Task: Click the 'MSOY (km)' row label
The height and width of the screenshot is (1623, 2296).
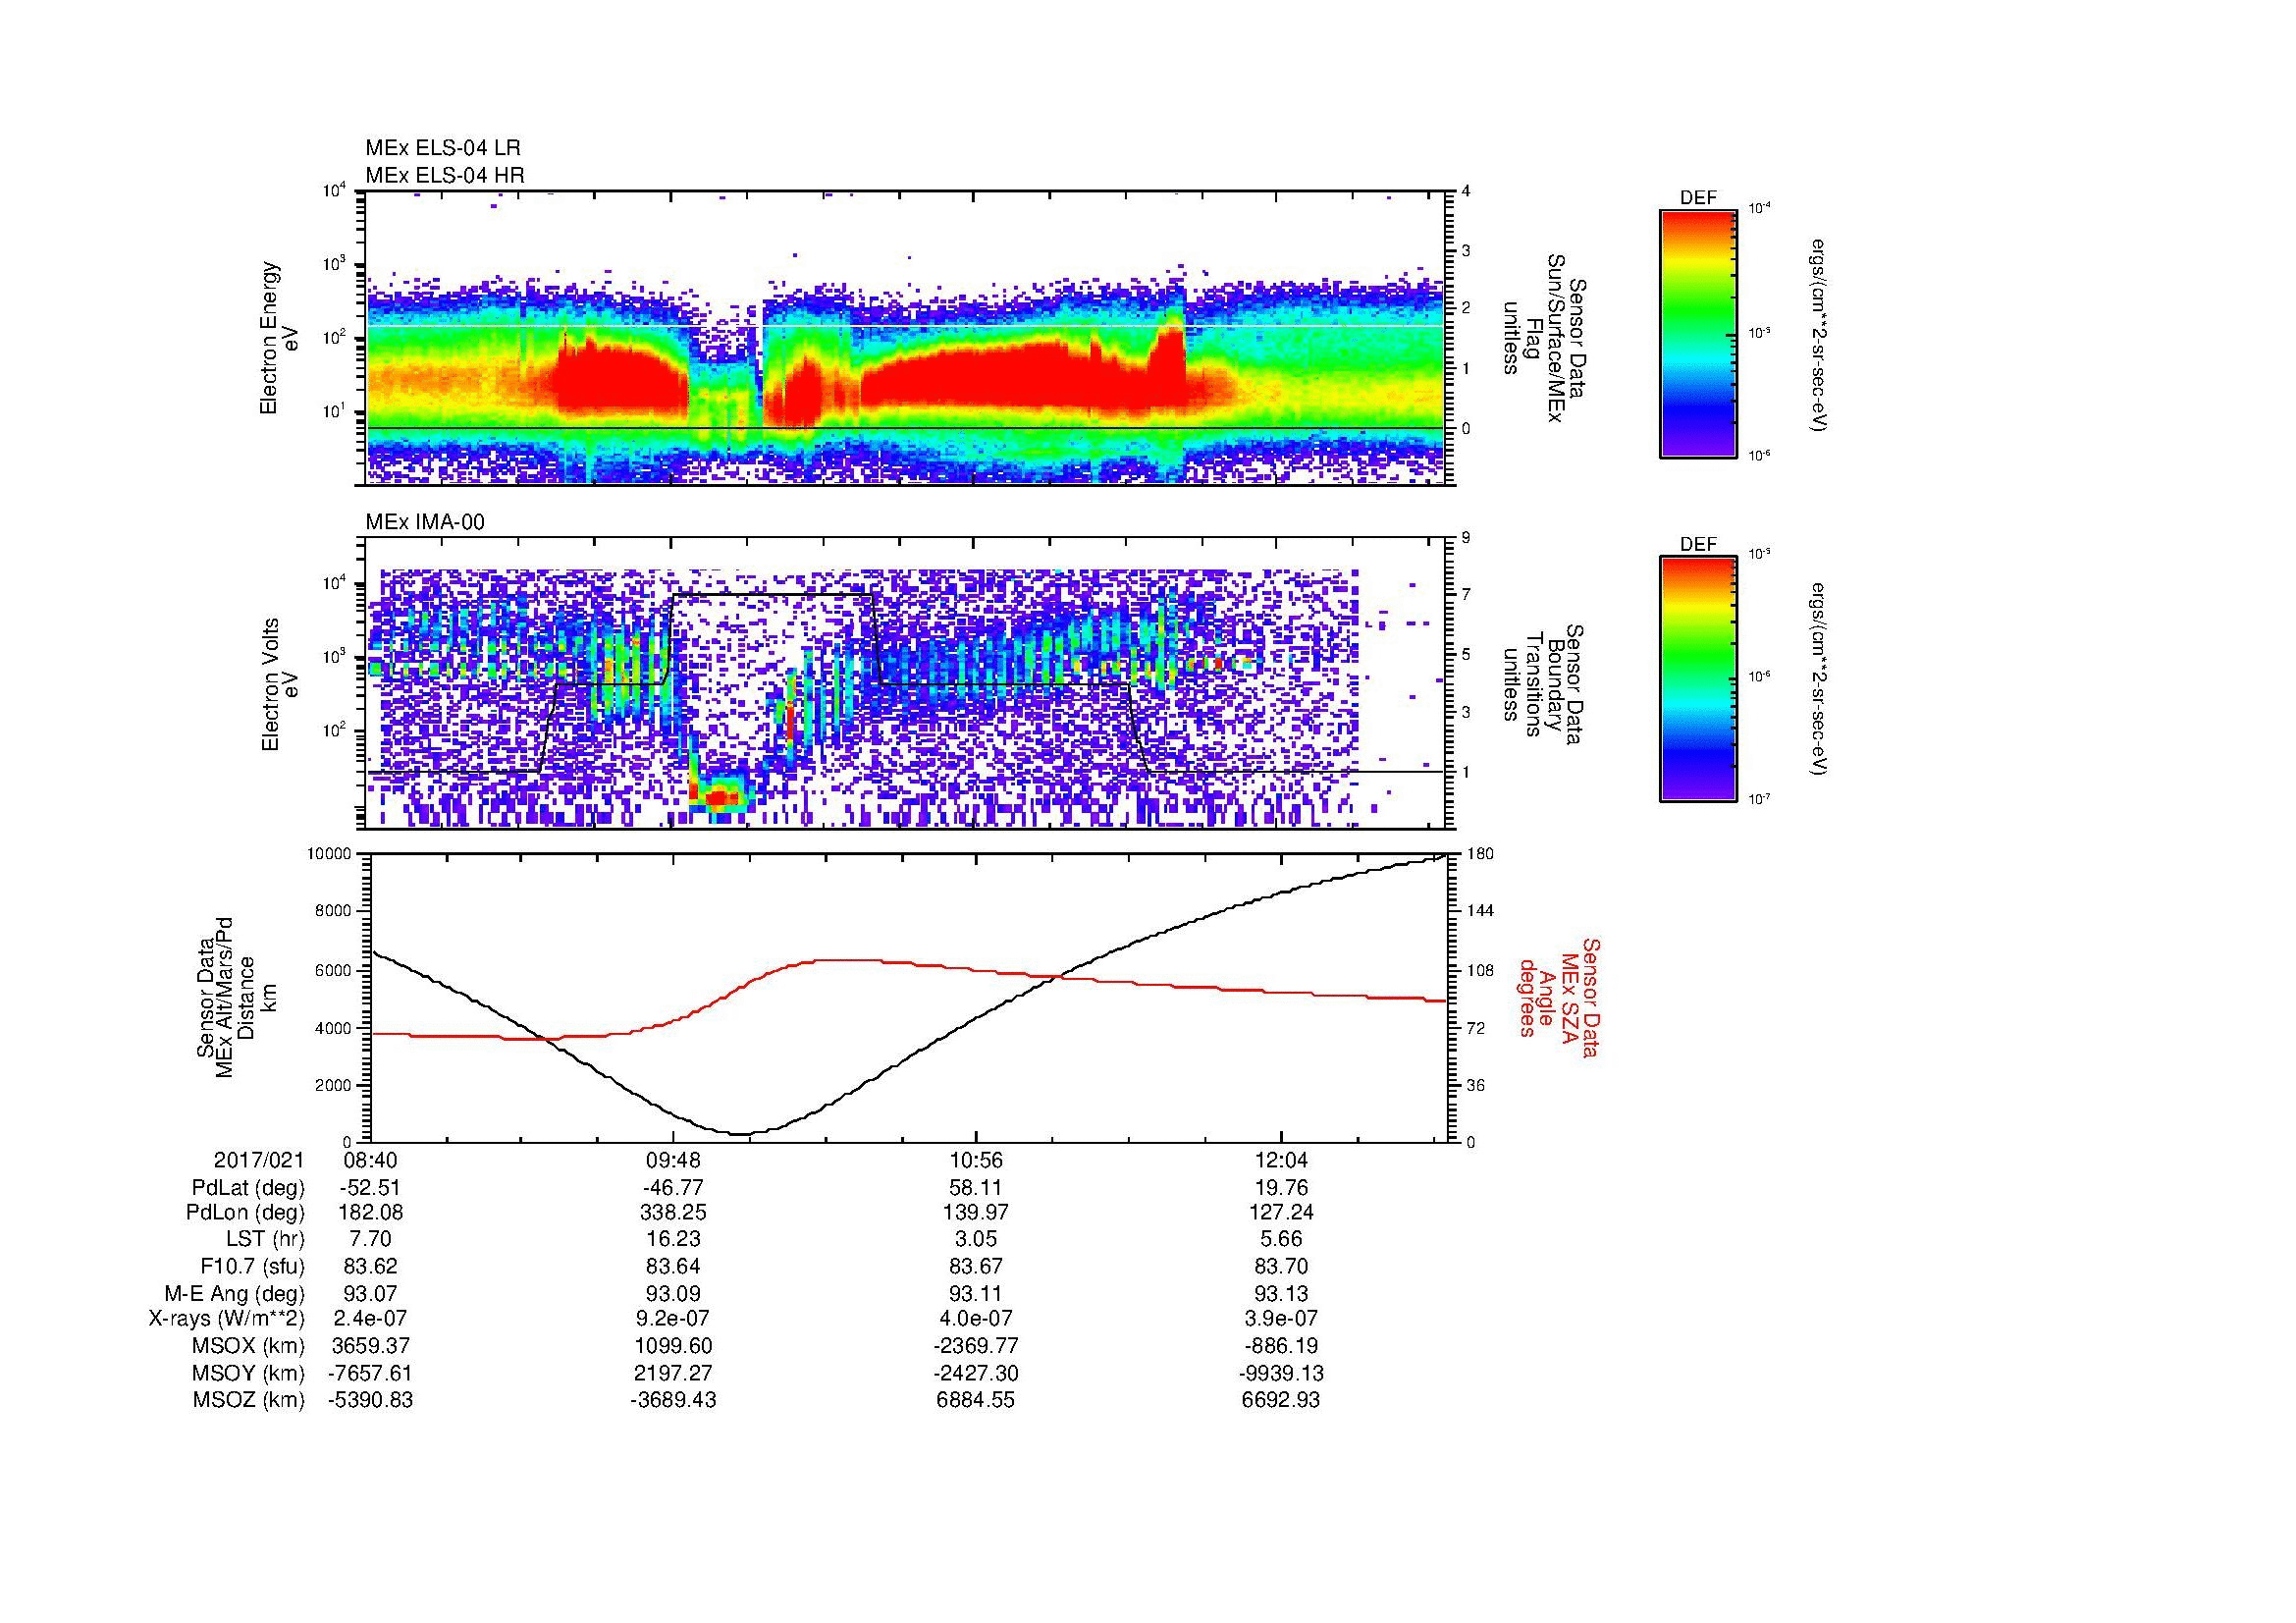Action: tap(249, 1374)
